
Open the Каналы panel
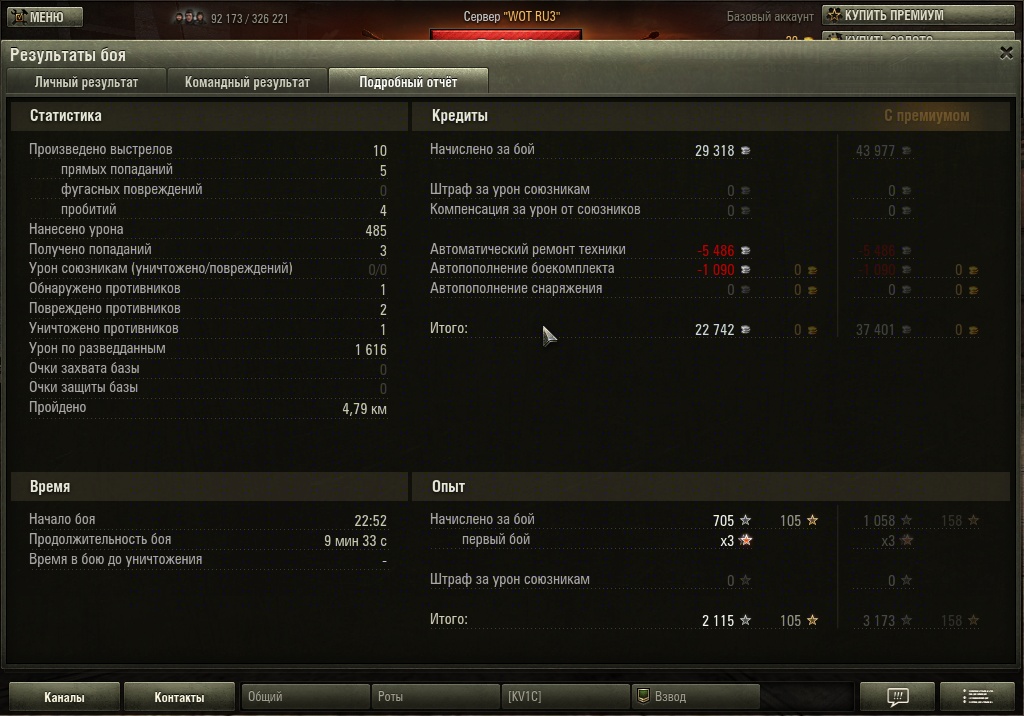64,697
